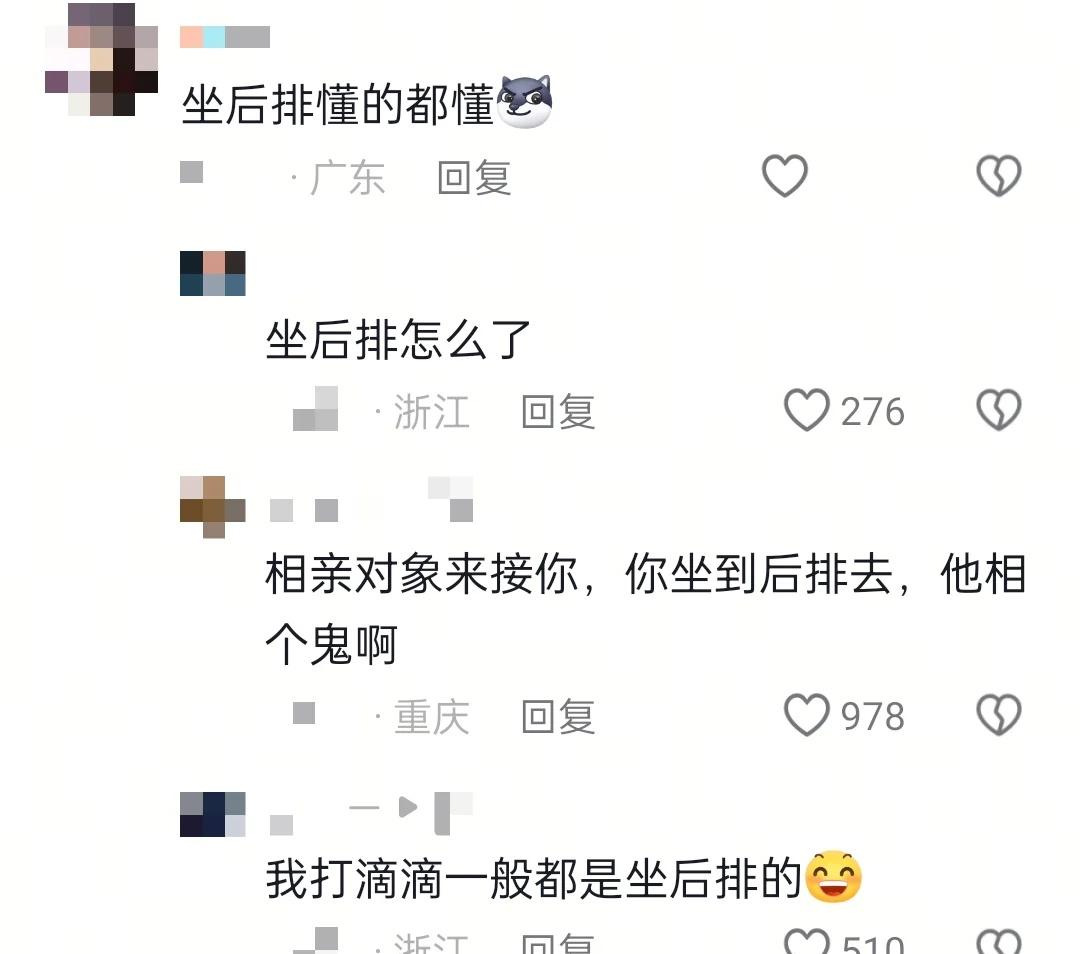Tap the comment text 我打滴滴一般都是坐后排的
1080x954 pixels.
[533, 878]
